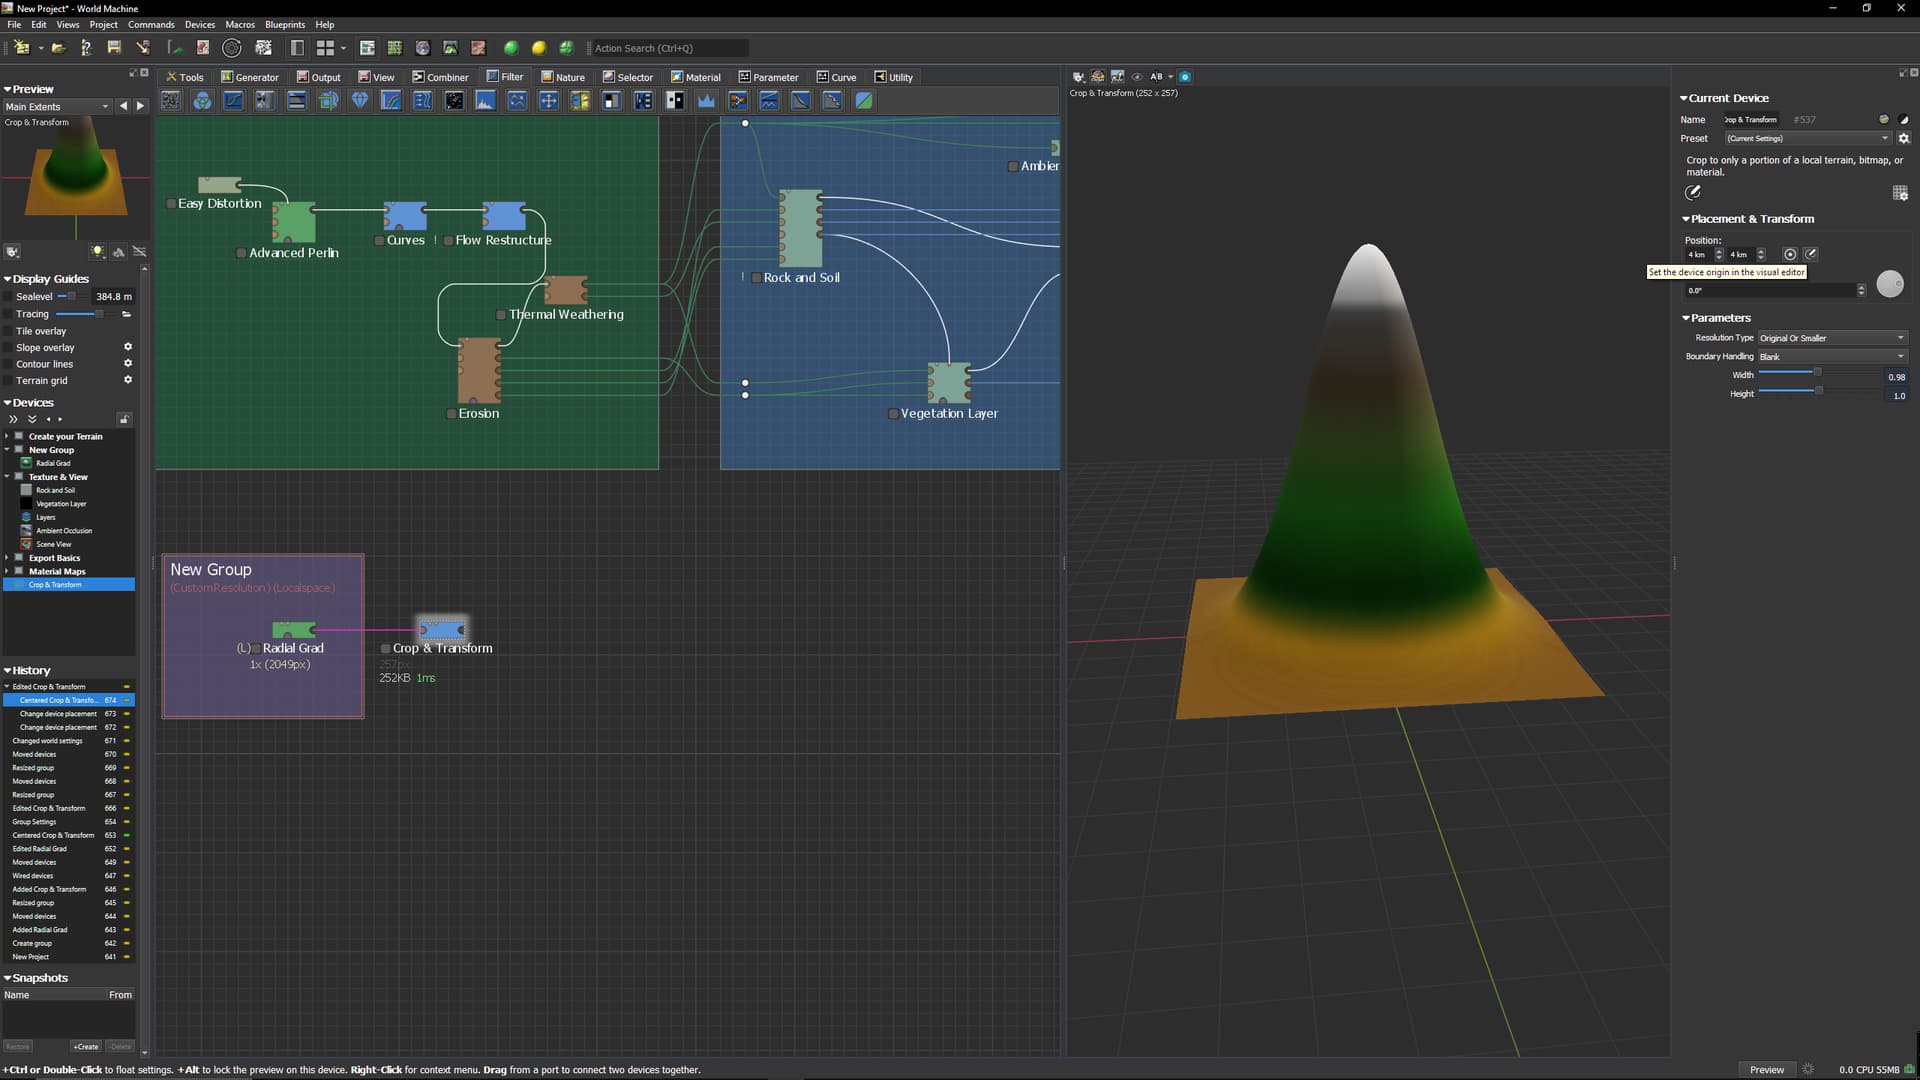This screenshot has height=1080, width=1920.
Task: Open the Main Extents dropdown
Action: click(57, 106)
